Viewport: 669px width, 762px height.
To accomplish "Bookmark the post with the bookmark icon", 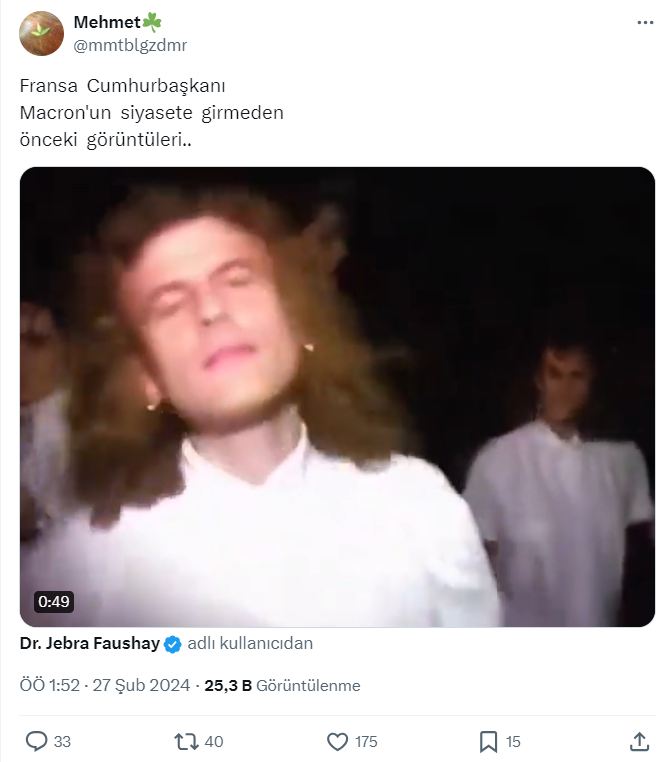I will [x=488, y=741].
